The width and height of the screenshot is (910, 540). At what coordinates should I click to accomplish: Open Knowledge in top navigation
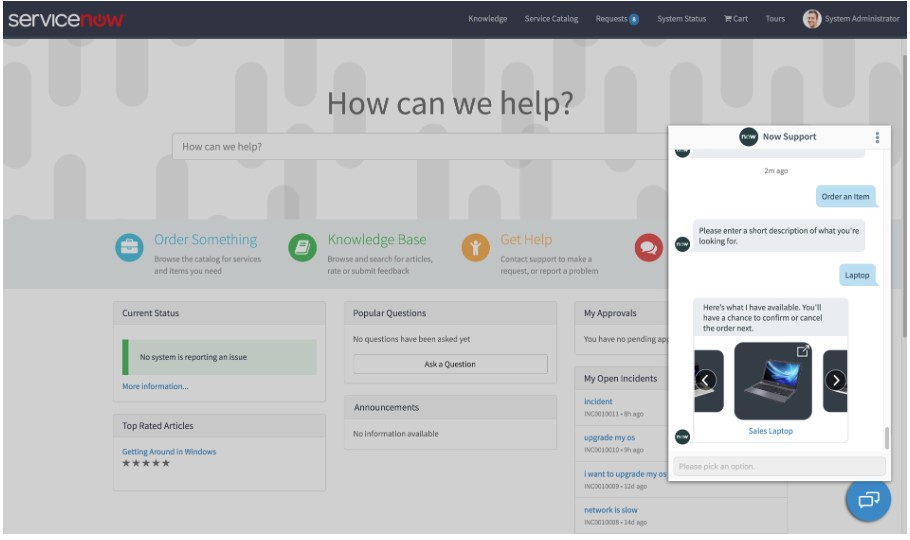[x=487, y=19]
